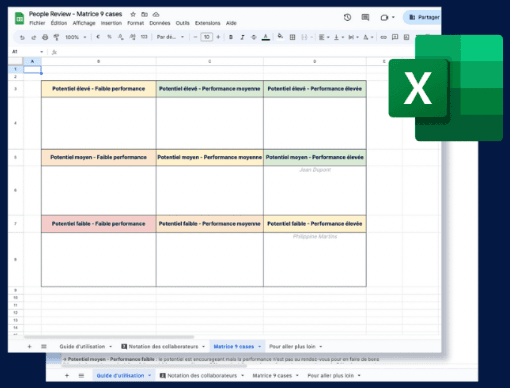This screenshot has height=388, width=510.
Task: Increase decimal places
Action: tap(132, 37)
